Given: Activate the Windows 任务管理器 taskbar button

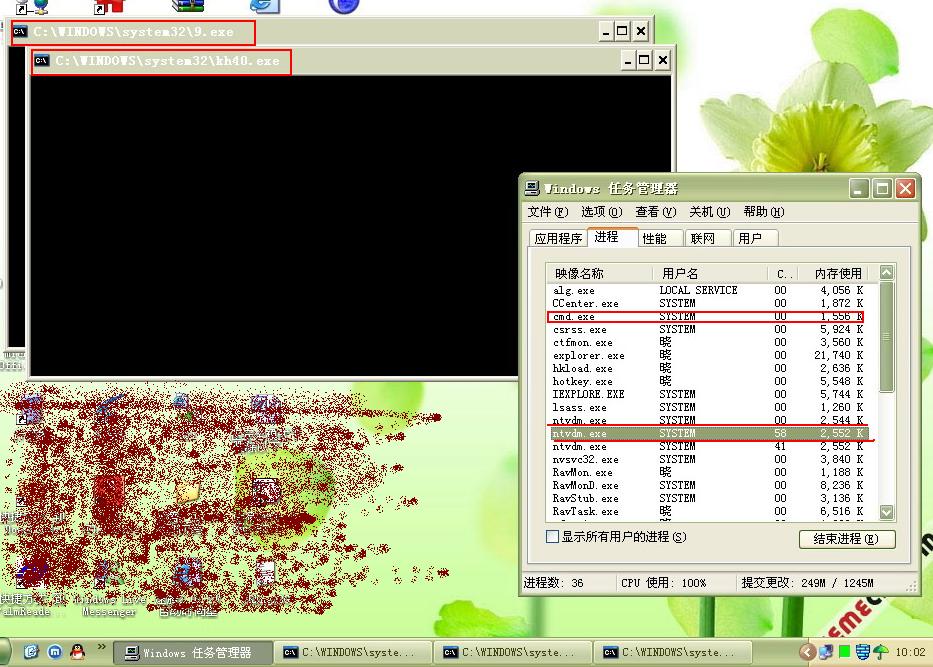Looking at the screenshot, I should tap(193, 653).
